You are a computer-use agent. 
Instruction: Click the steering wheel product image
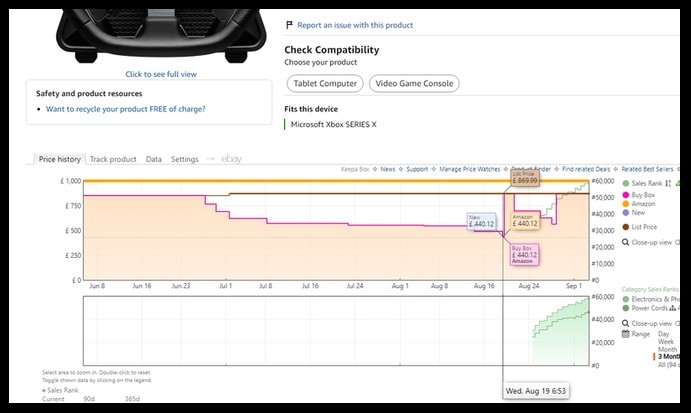coord(161,35)
